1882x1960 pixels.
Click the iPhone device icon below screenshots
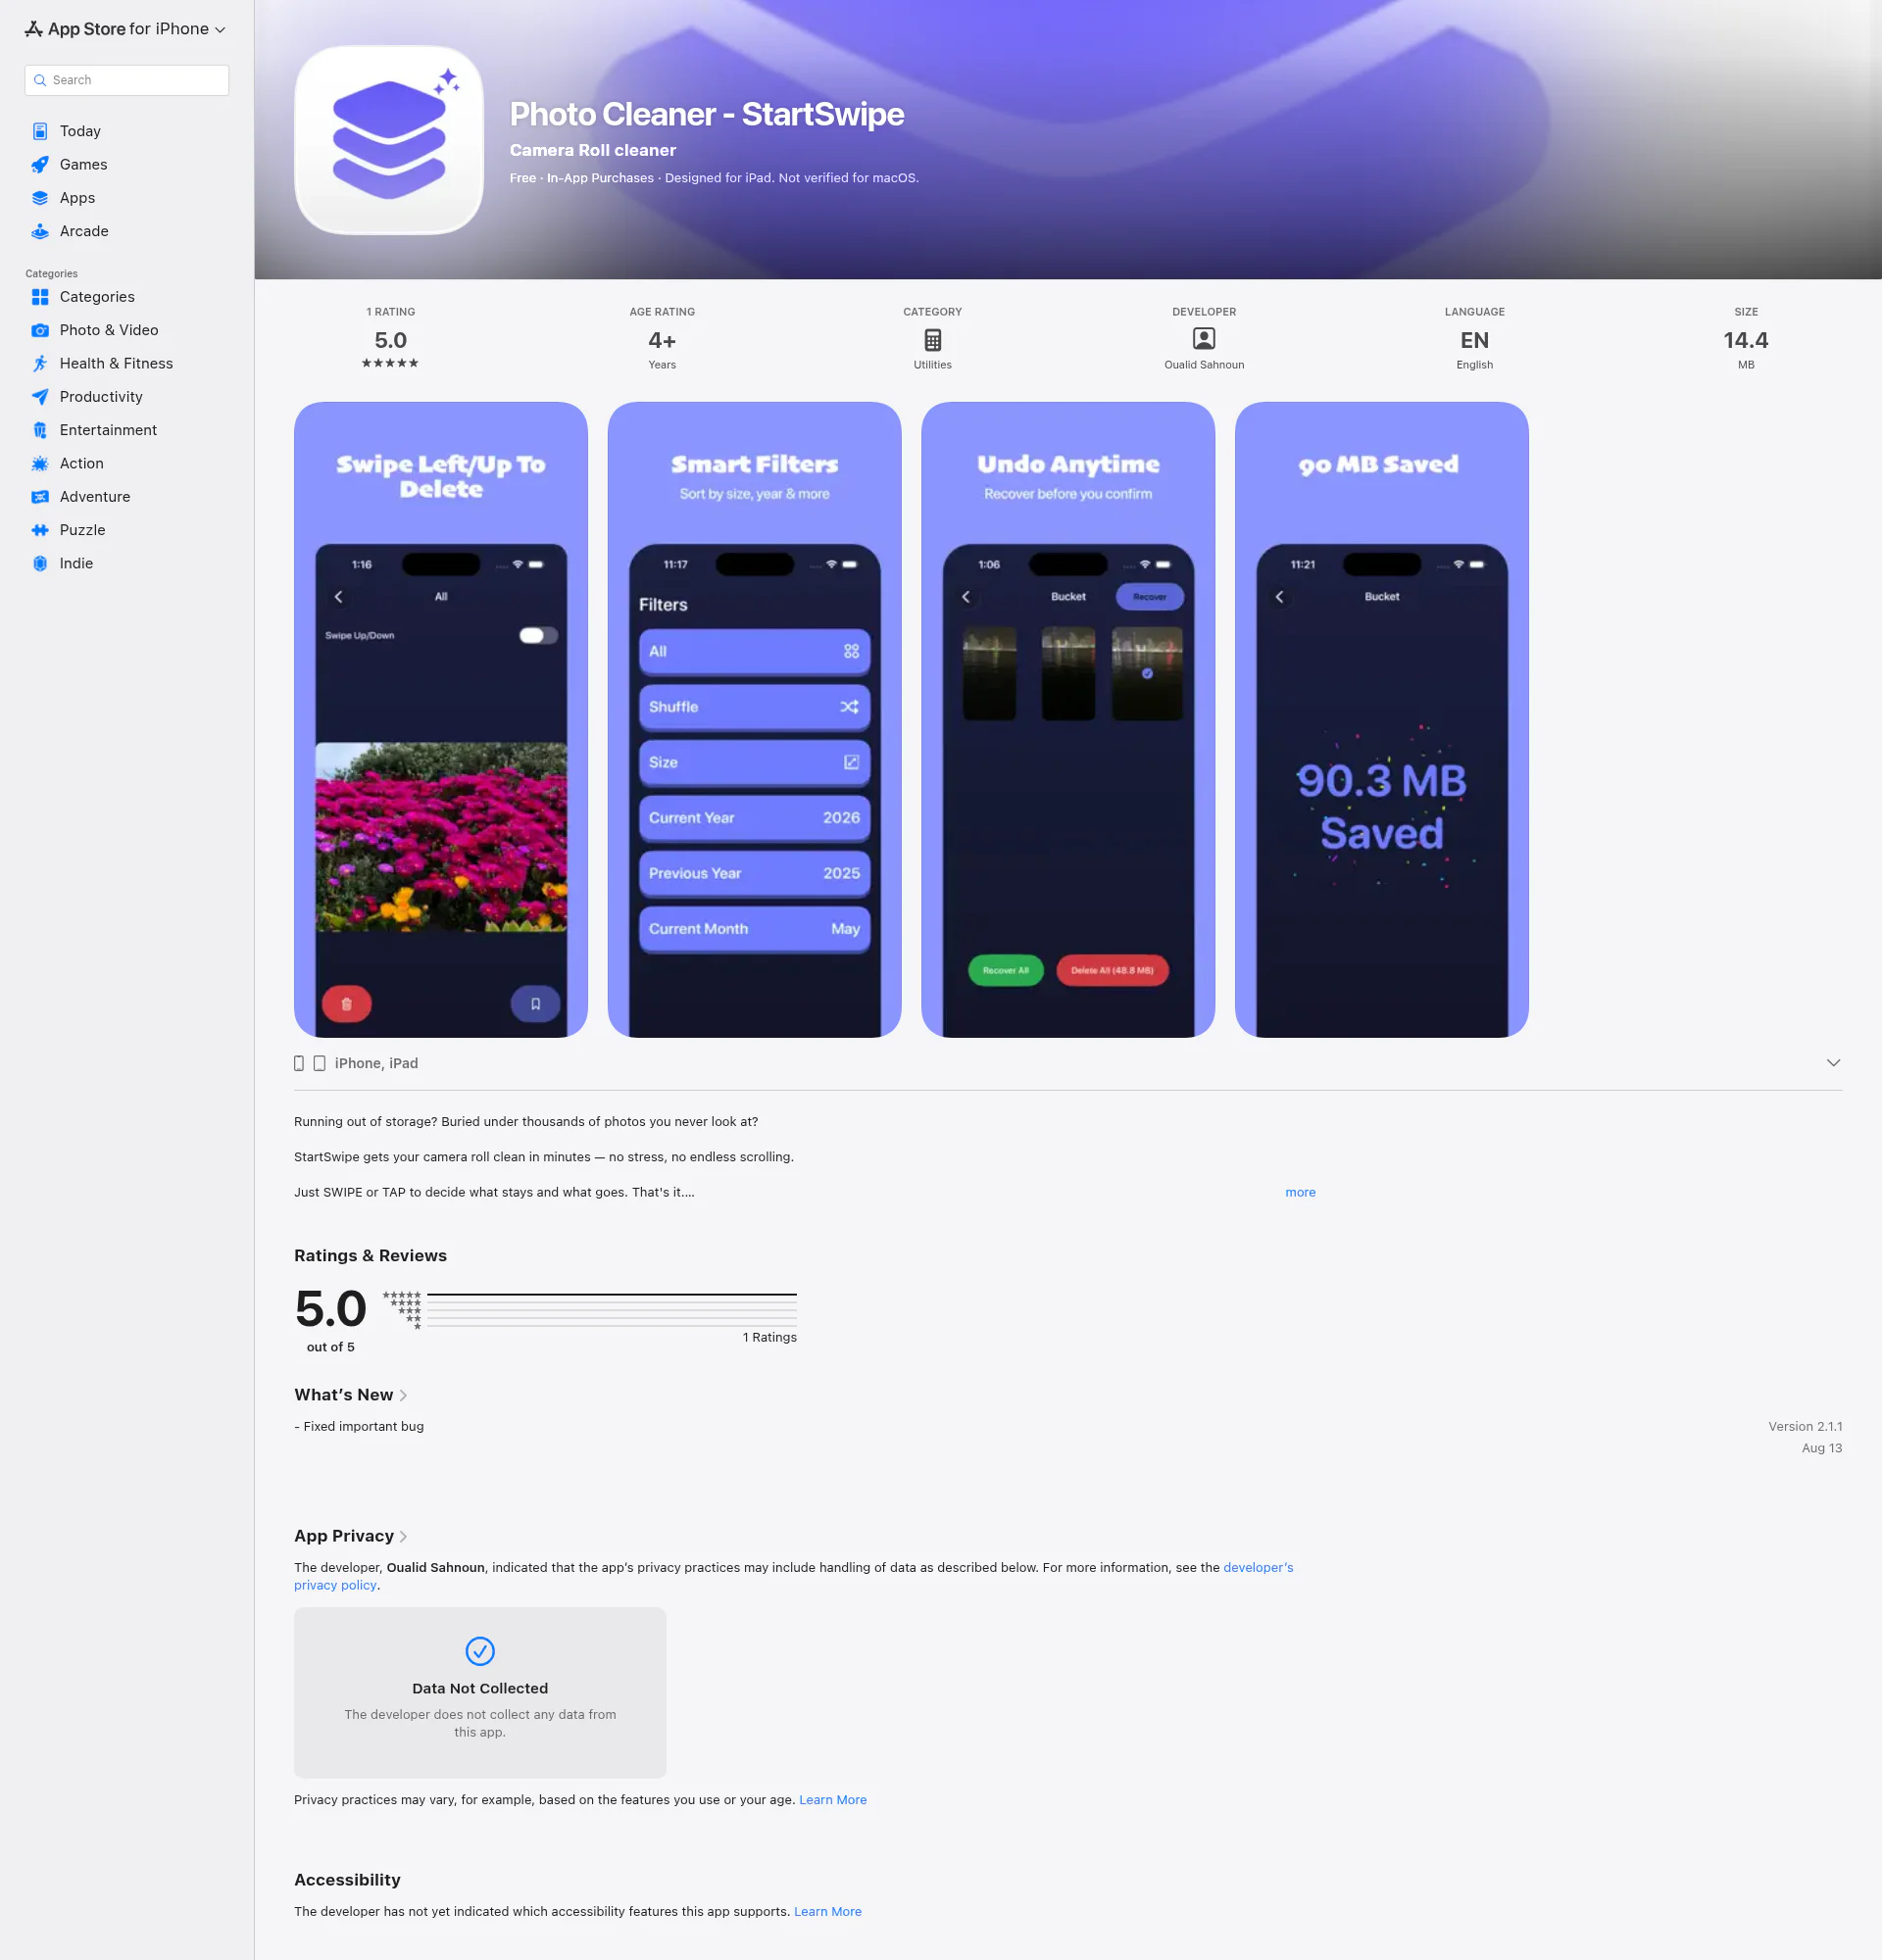click(x=299, y=1063)
